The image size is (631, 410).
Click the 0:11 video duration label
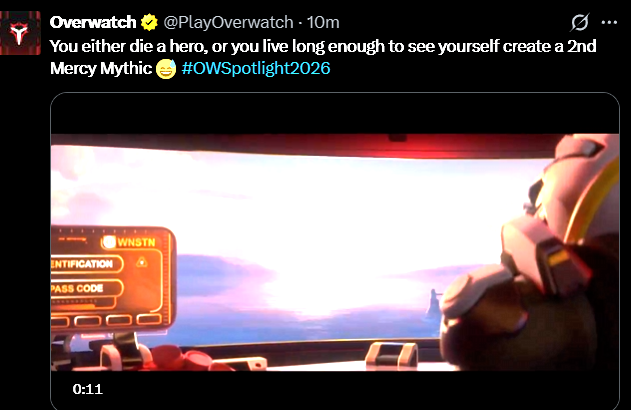coord(88,389)
